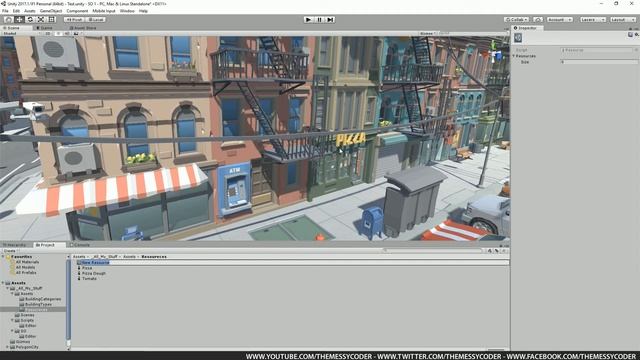The height and width of the screenshot is (360, 640).
Task: Select the Scale tool
Action: tap(41, 19)
